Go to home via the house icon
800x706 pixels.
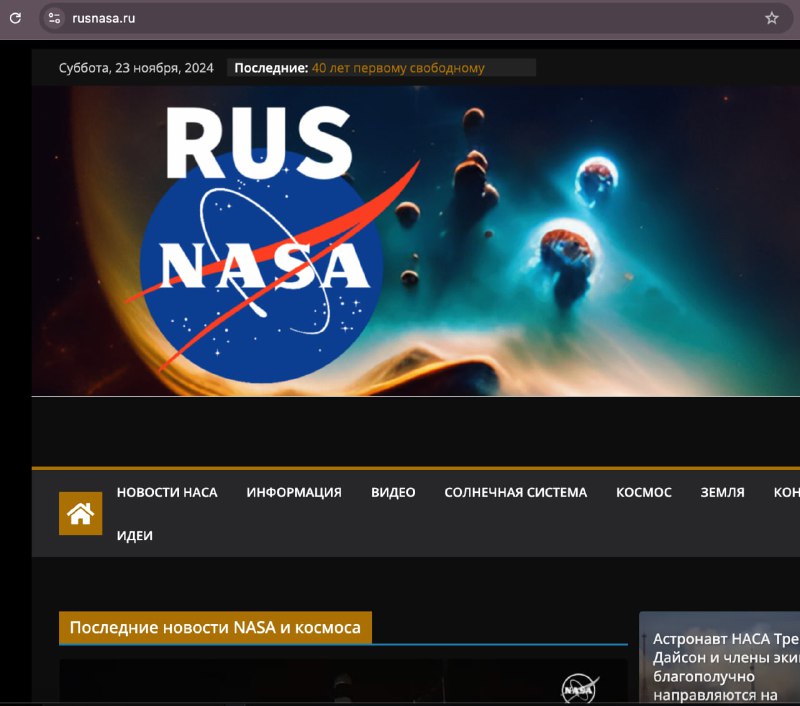[81, 513]
